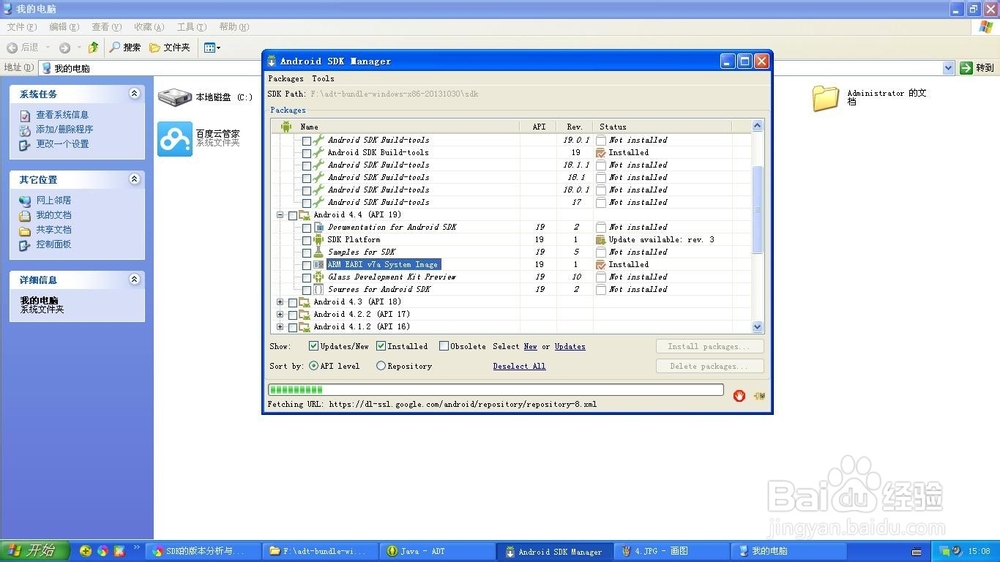
Task: Toggle the Installed show checkbox
Action: [381, 346]
